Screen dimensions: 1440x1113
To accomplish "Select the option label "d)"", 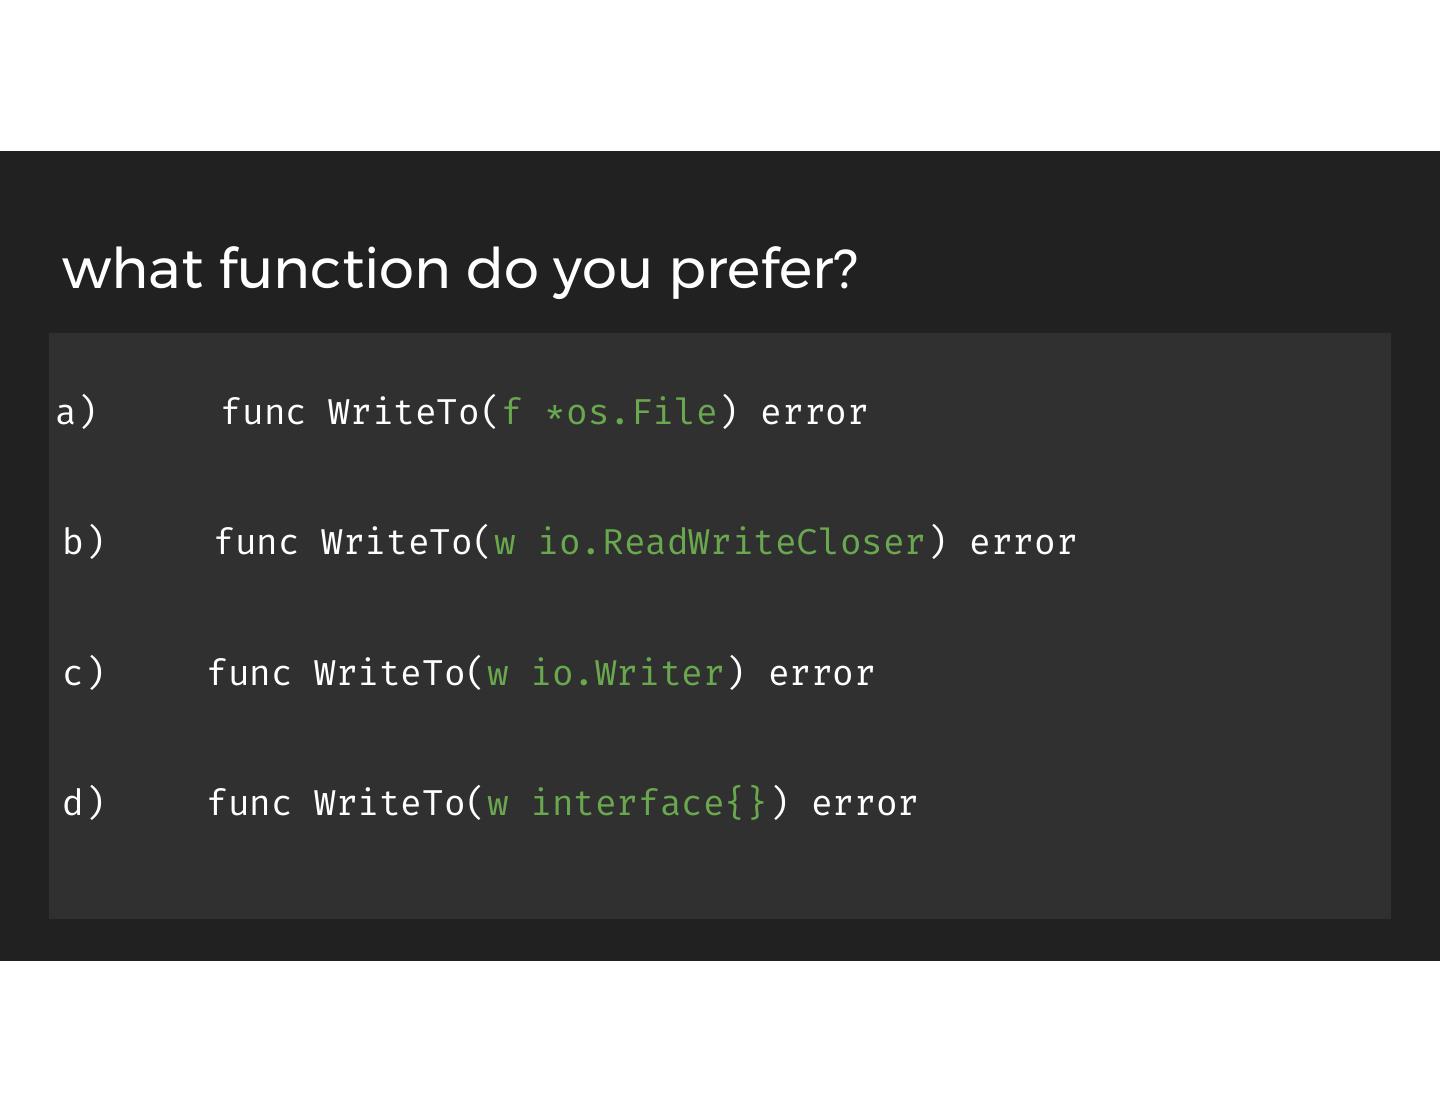I will pyautogui.click(x=83, y=803).
